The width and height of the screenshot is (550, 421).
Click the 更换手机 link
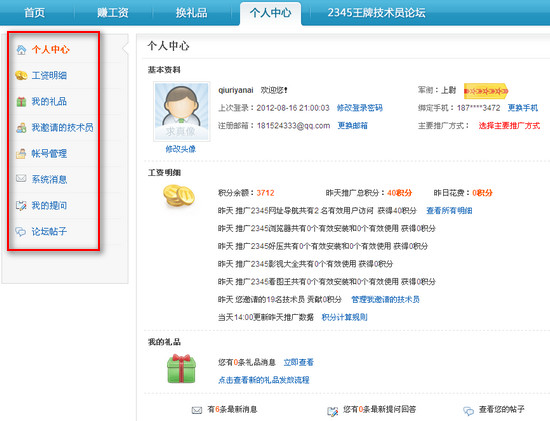point(523,108)
